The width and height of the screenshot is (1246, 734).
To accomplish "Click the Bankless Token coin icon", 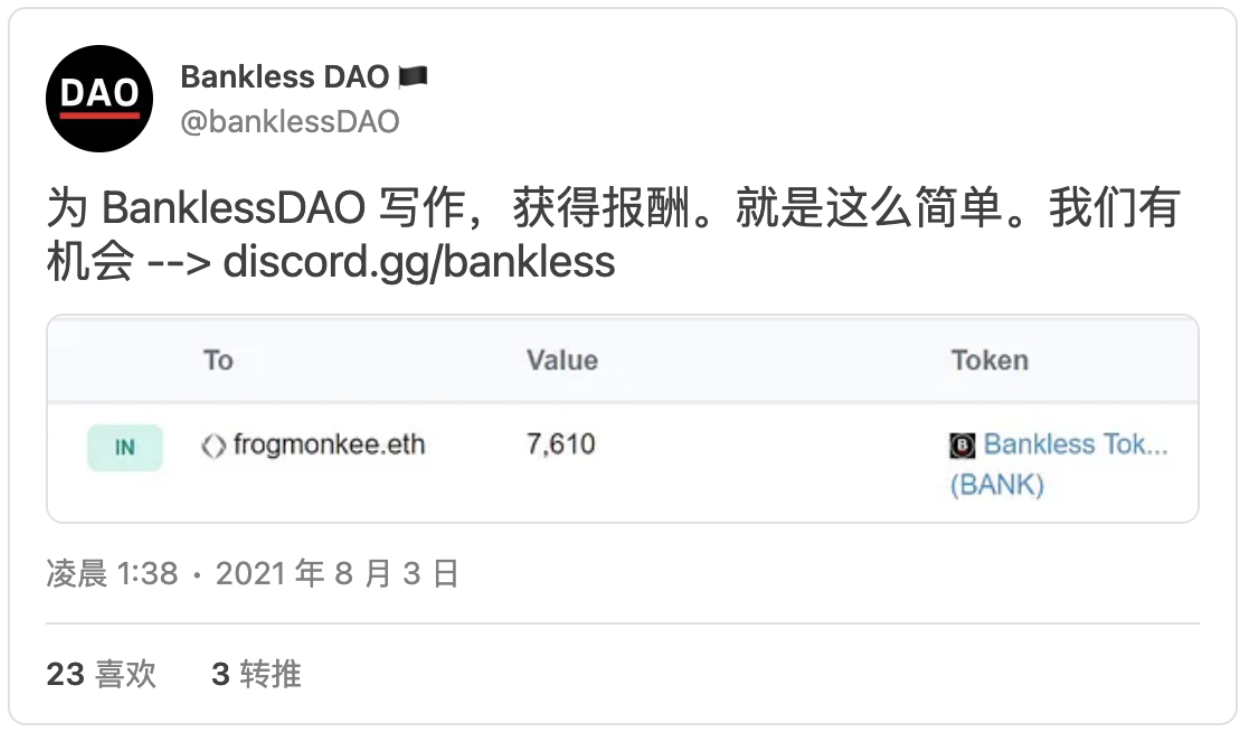I will coord(962,445).
